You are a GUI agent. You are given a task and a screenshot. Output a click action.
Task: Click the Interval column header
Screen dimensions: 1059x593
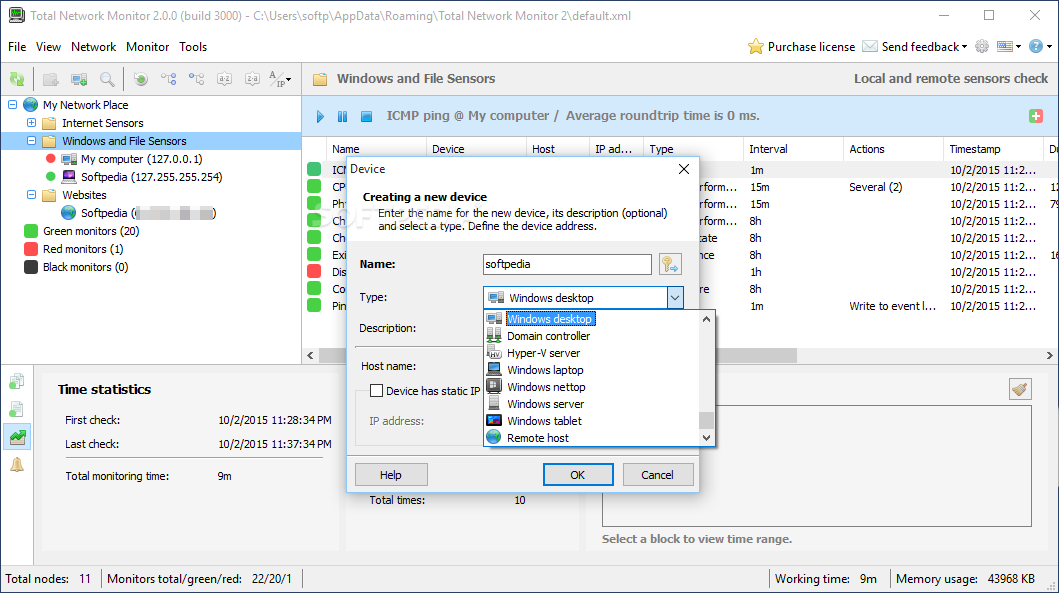pyautogui.click(x=794, y=149)
